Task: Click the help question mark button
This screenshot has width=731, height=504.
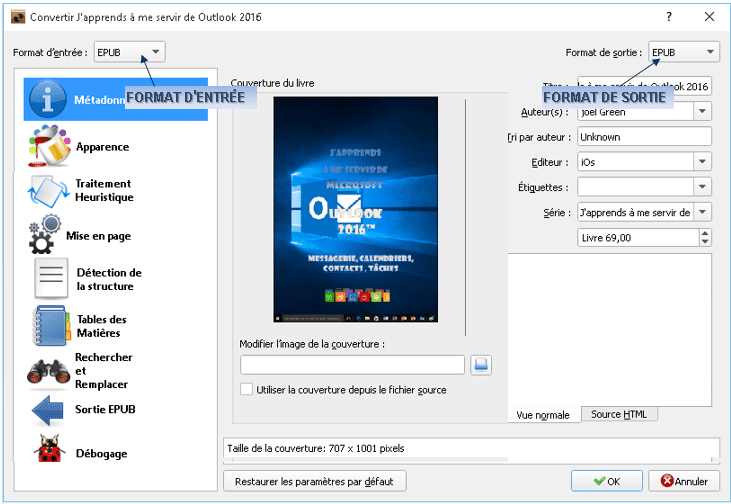Action: 669,17
